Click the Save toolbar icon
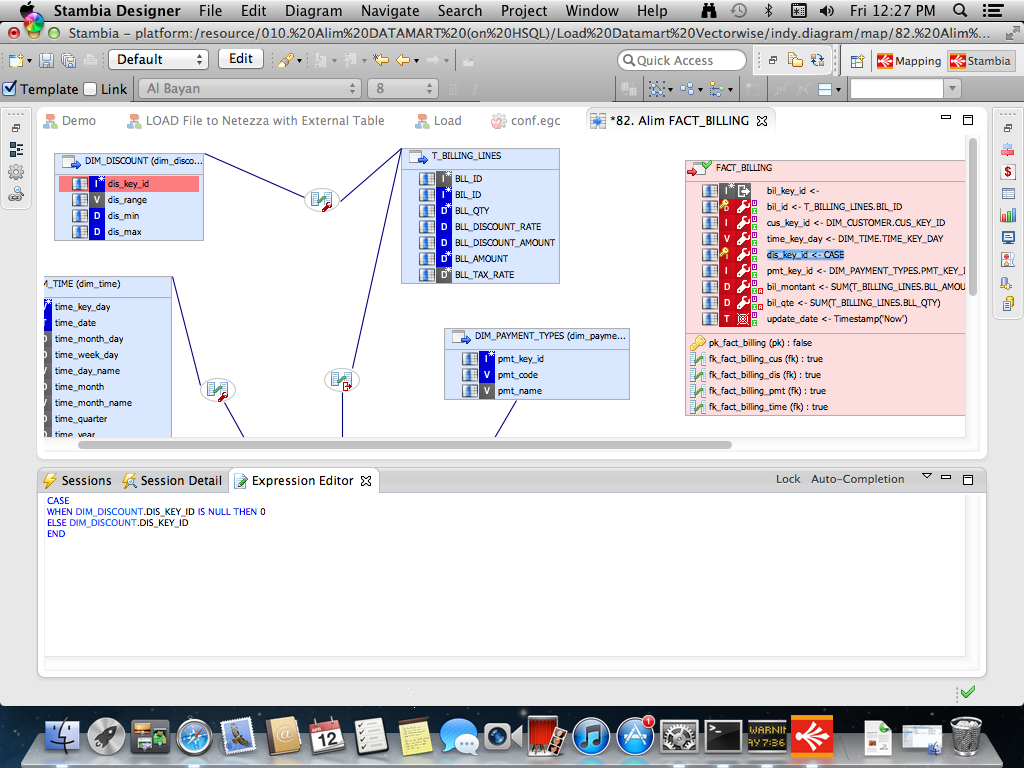This screenshot has width=1024, height=768. click(46, 61)
